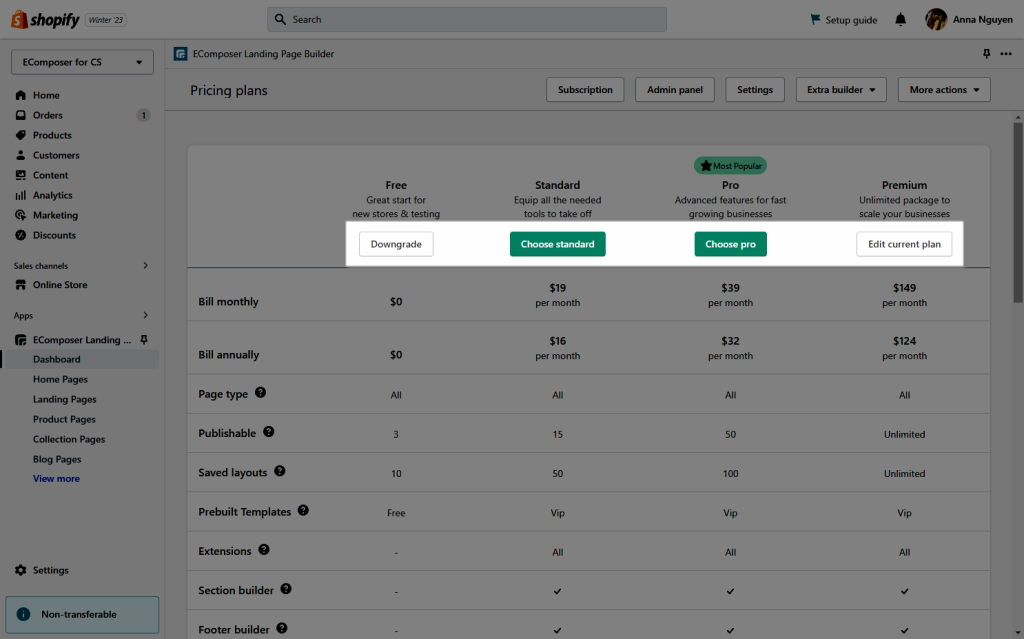Click the Pricing plans heading
This screenshot has width=1024, height=639.
[229, 91]
